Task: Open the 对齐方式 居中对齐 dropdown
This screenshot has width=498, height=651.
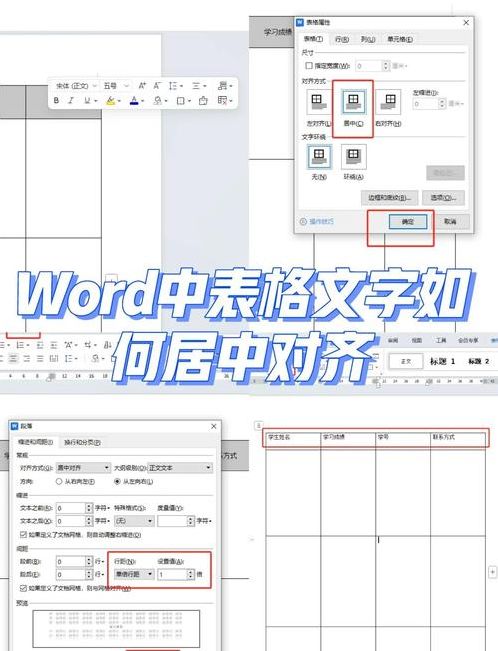Action: (x=83, y=468)
